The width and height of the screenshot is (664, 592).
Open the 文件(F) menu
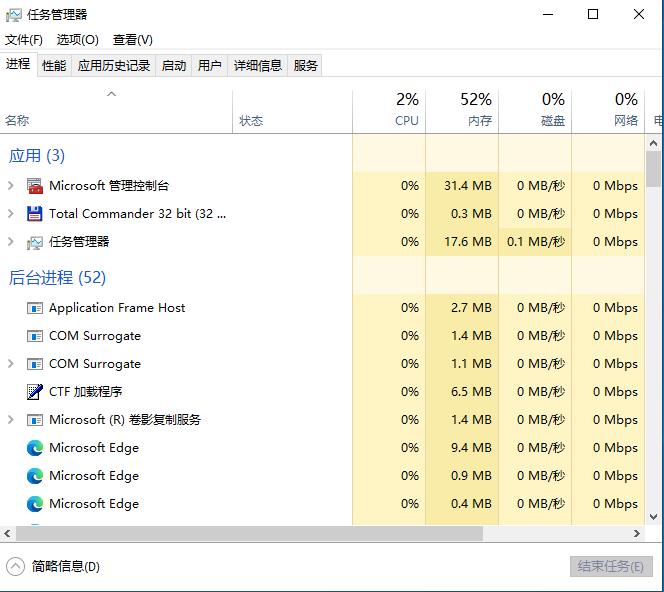pyautogui.click(x=24, y=40)
